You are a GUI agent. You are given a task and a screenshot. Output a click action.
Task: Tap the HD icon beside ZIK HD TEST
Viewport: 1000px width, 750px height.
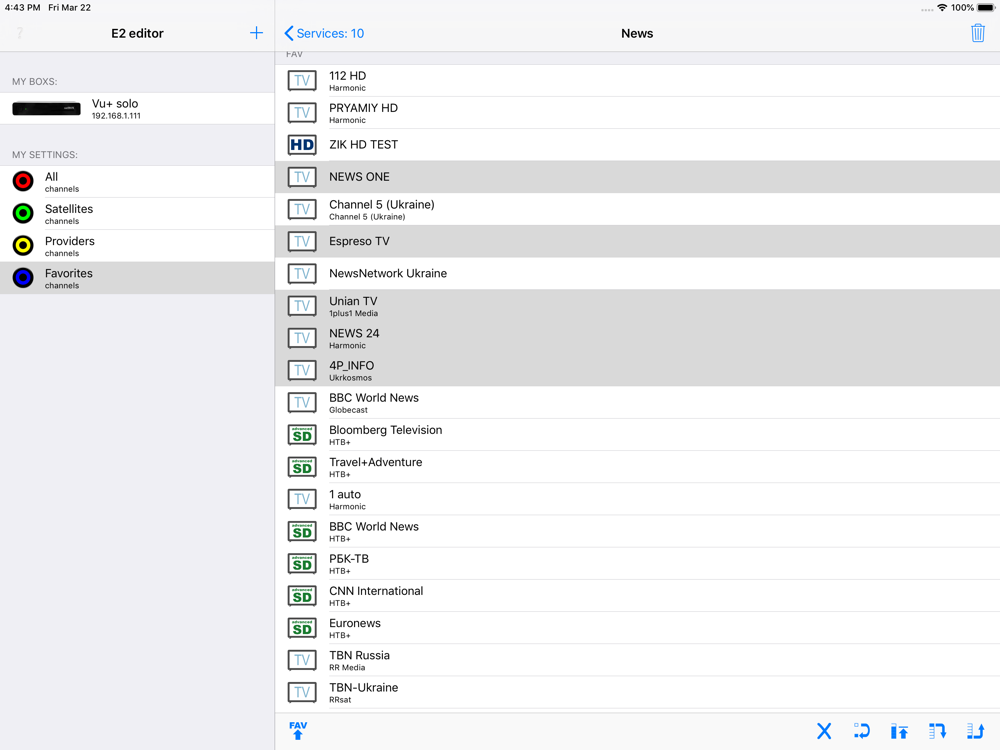[x=302, y=145]
